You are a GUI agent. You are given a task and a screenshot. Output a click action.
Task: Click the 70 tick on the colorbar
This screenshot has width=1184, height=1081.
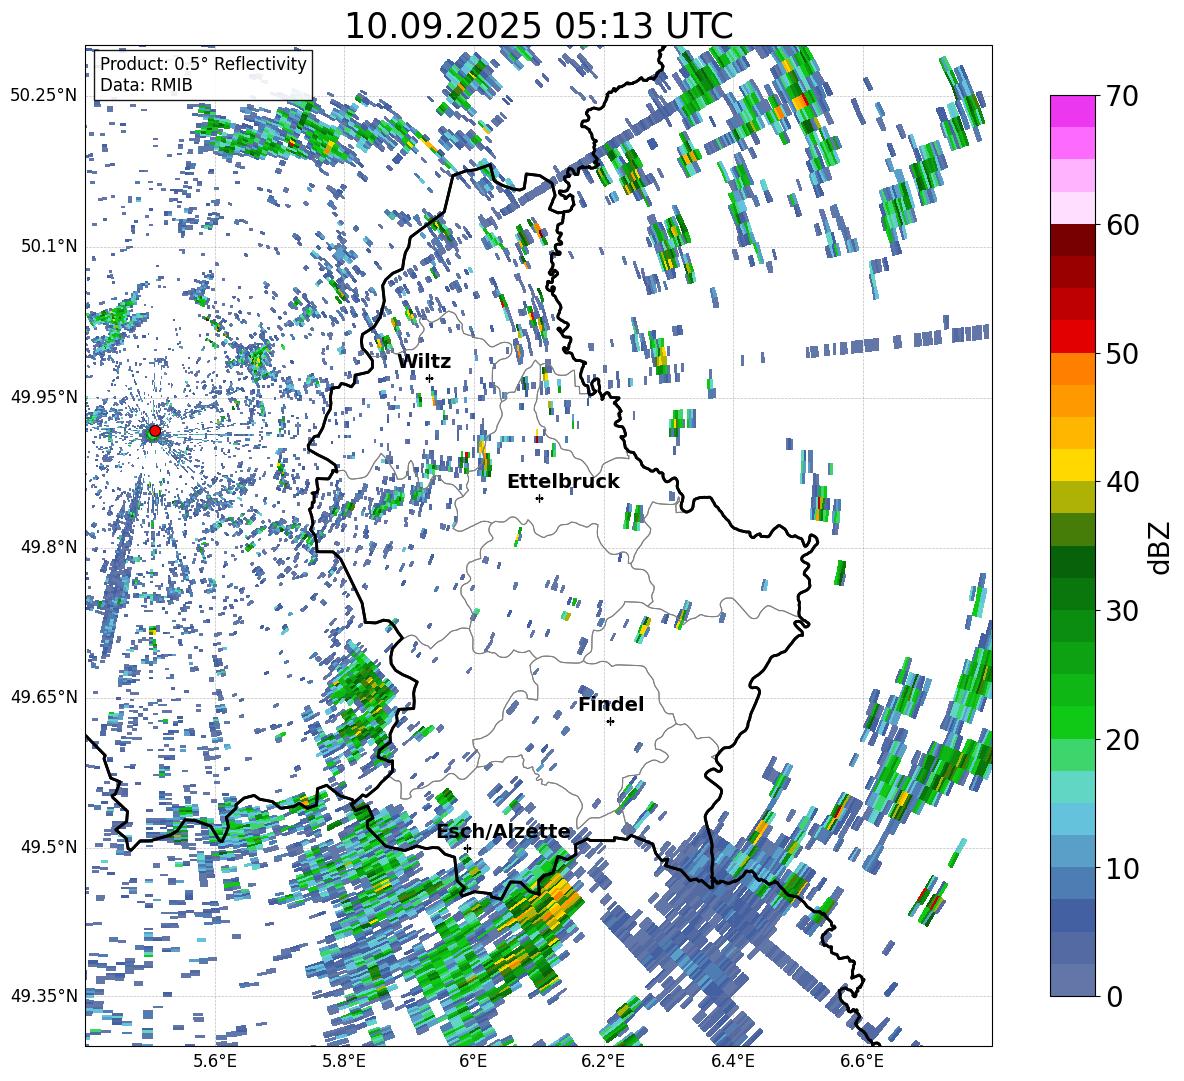[x=1123, y=96]
